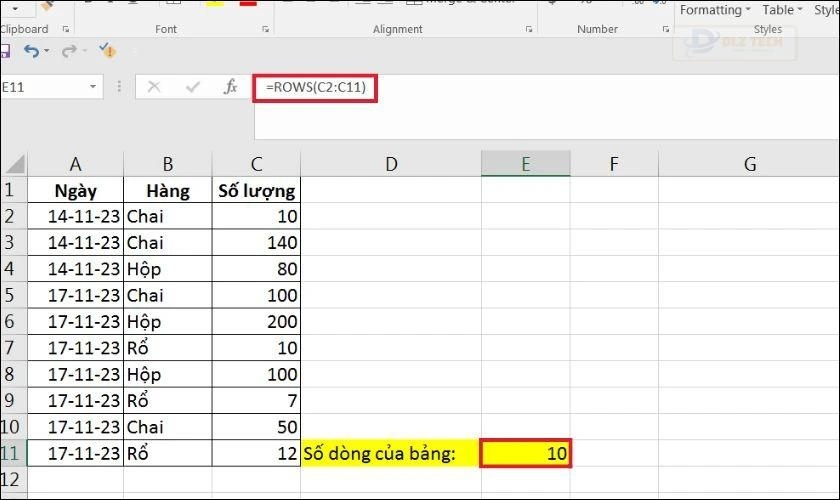Click the 'Hàng' header cell
This screenshot has width=840, height=500.
click(168, 190)
